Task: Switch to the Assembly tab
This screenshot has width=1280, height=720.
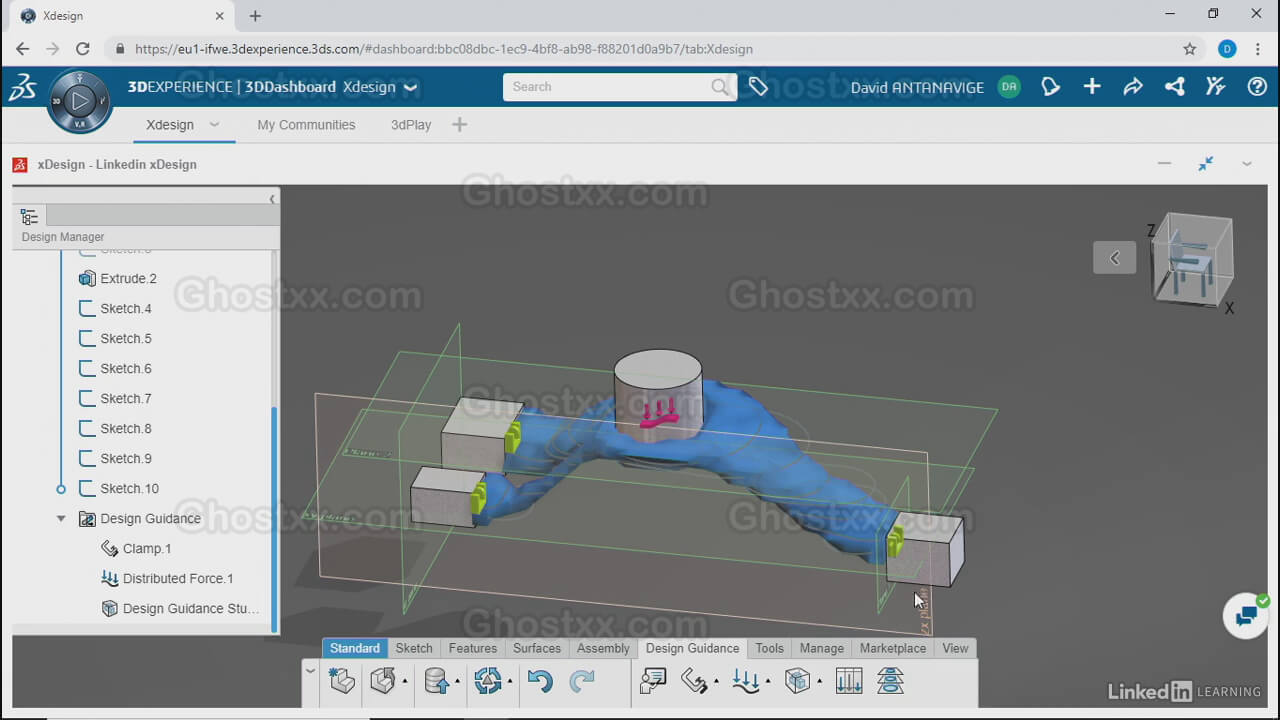Action: point(603,648)
